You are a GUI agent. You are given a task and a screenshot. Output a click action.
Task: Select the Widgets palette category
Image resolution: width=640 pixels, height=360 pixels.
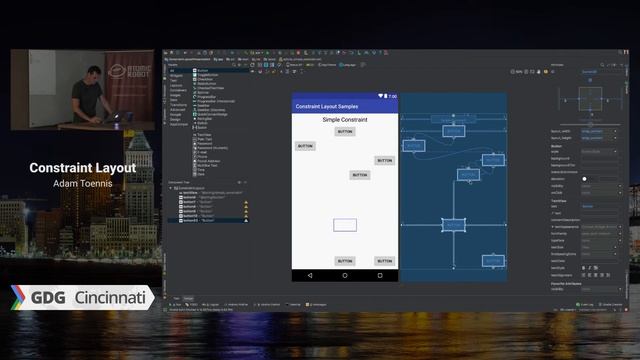(176, 76)
